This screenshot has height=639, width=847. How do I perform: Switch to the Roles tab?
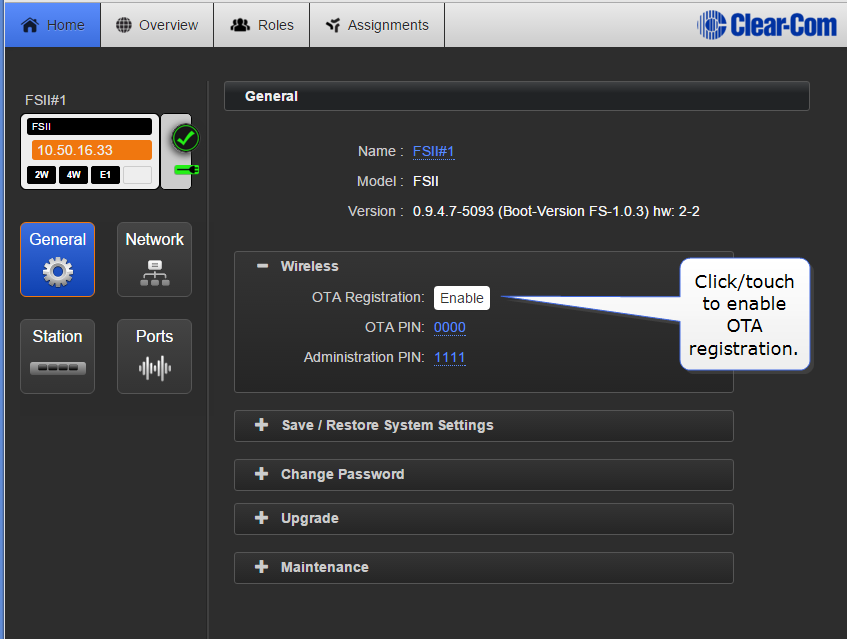(x=262, y=25)
